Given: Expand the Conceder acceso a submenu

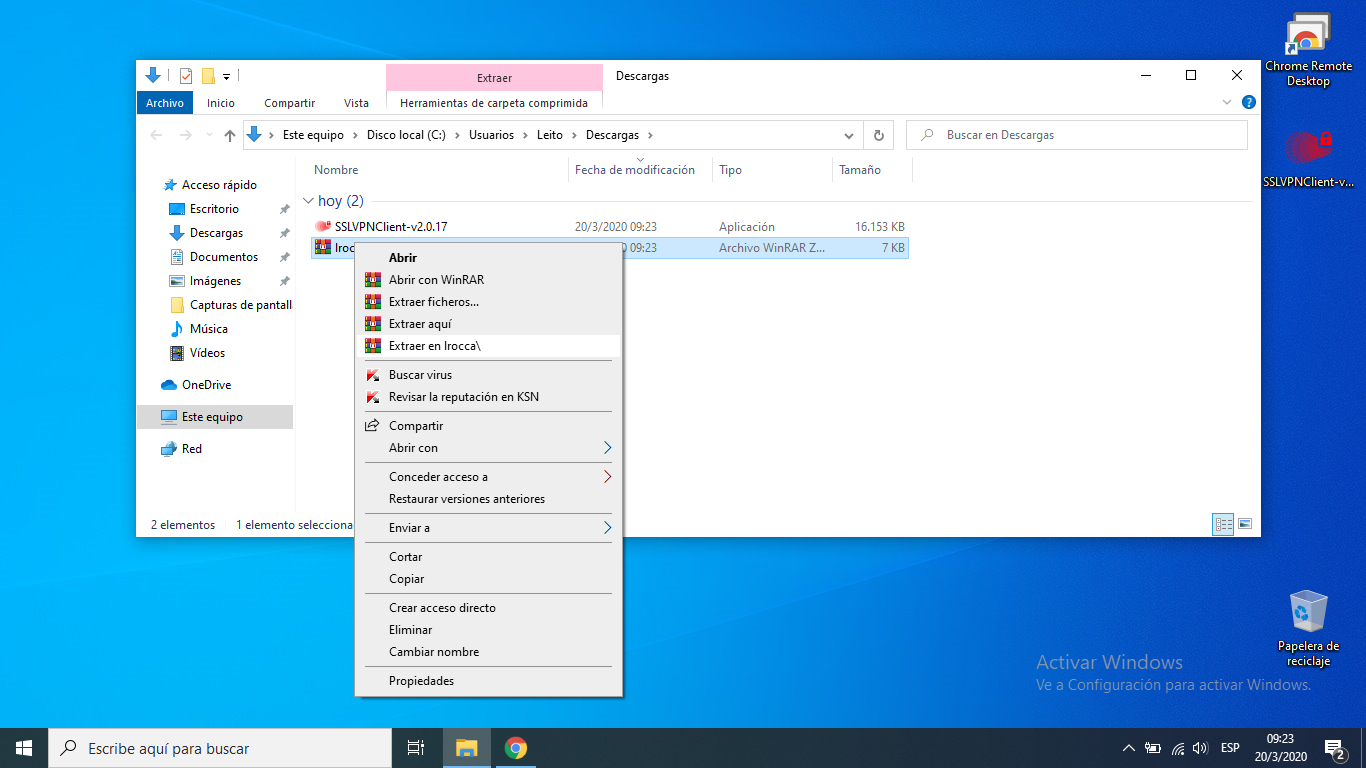Looking at the screenshot, I should coord(489,477).
